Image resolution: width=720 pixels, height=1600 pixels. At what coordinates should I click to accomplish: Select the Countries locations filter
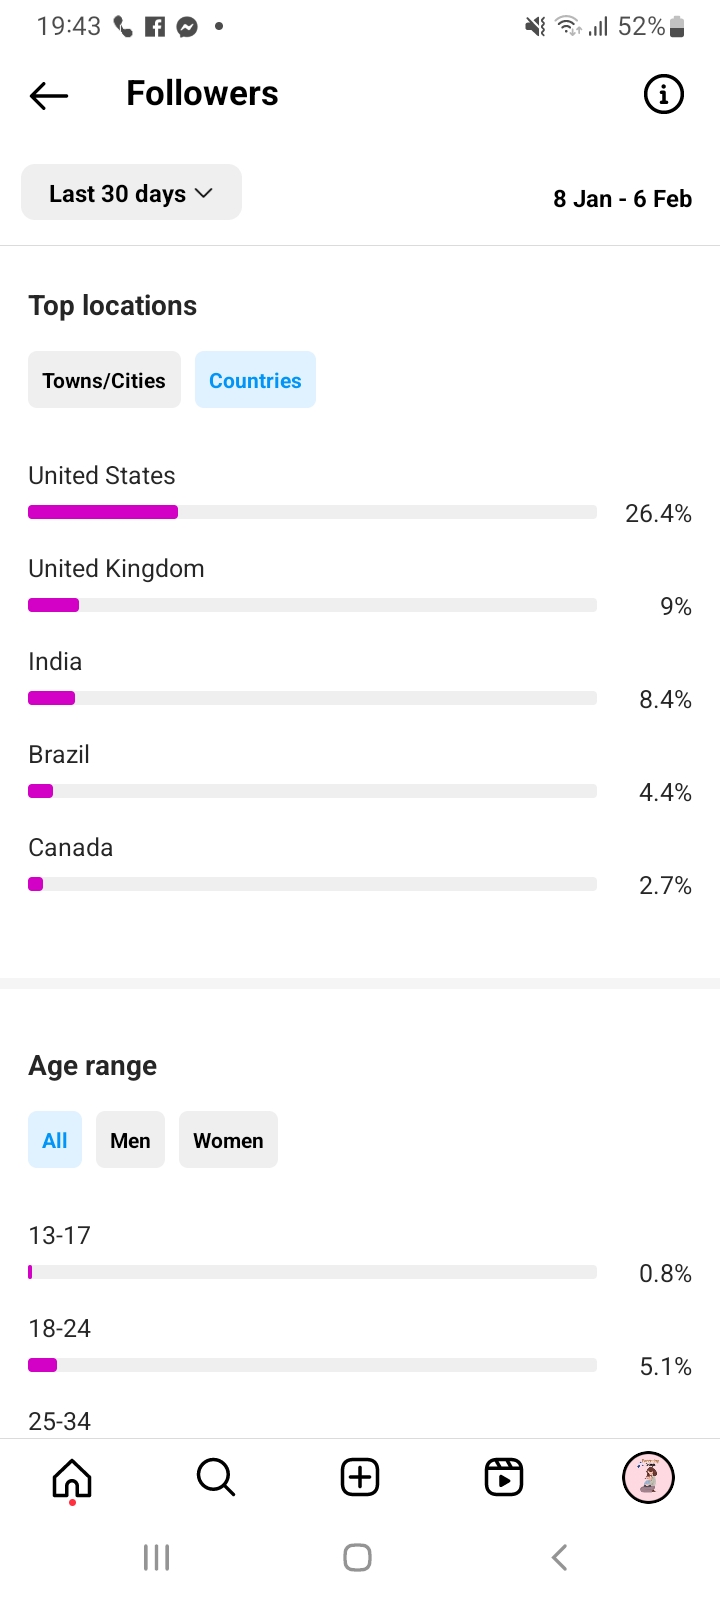click(x=255, y=380)
